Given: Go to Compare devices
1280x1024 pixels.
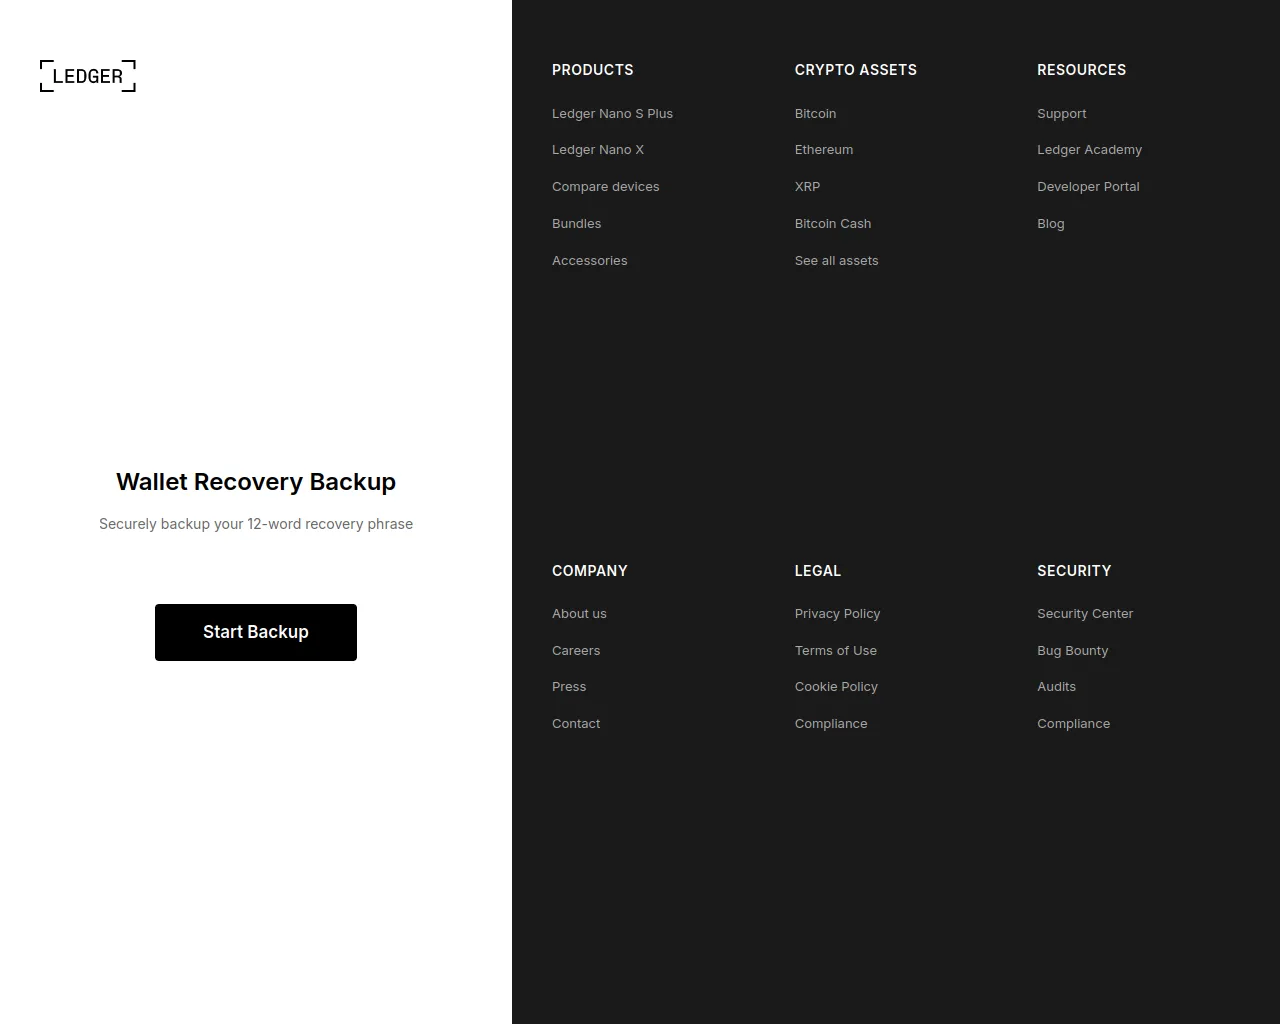Looking at the screenshot, I should (x=605, y=187).
